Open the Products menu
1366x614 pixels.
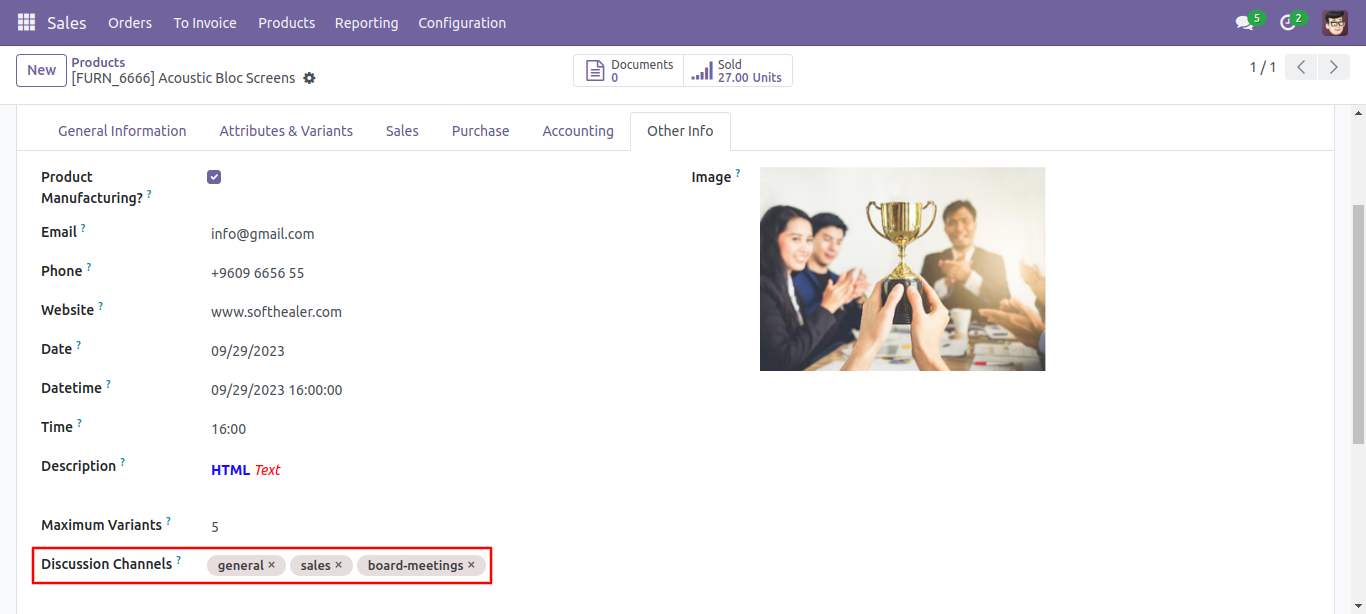coord(286,23)
